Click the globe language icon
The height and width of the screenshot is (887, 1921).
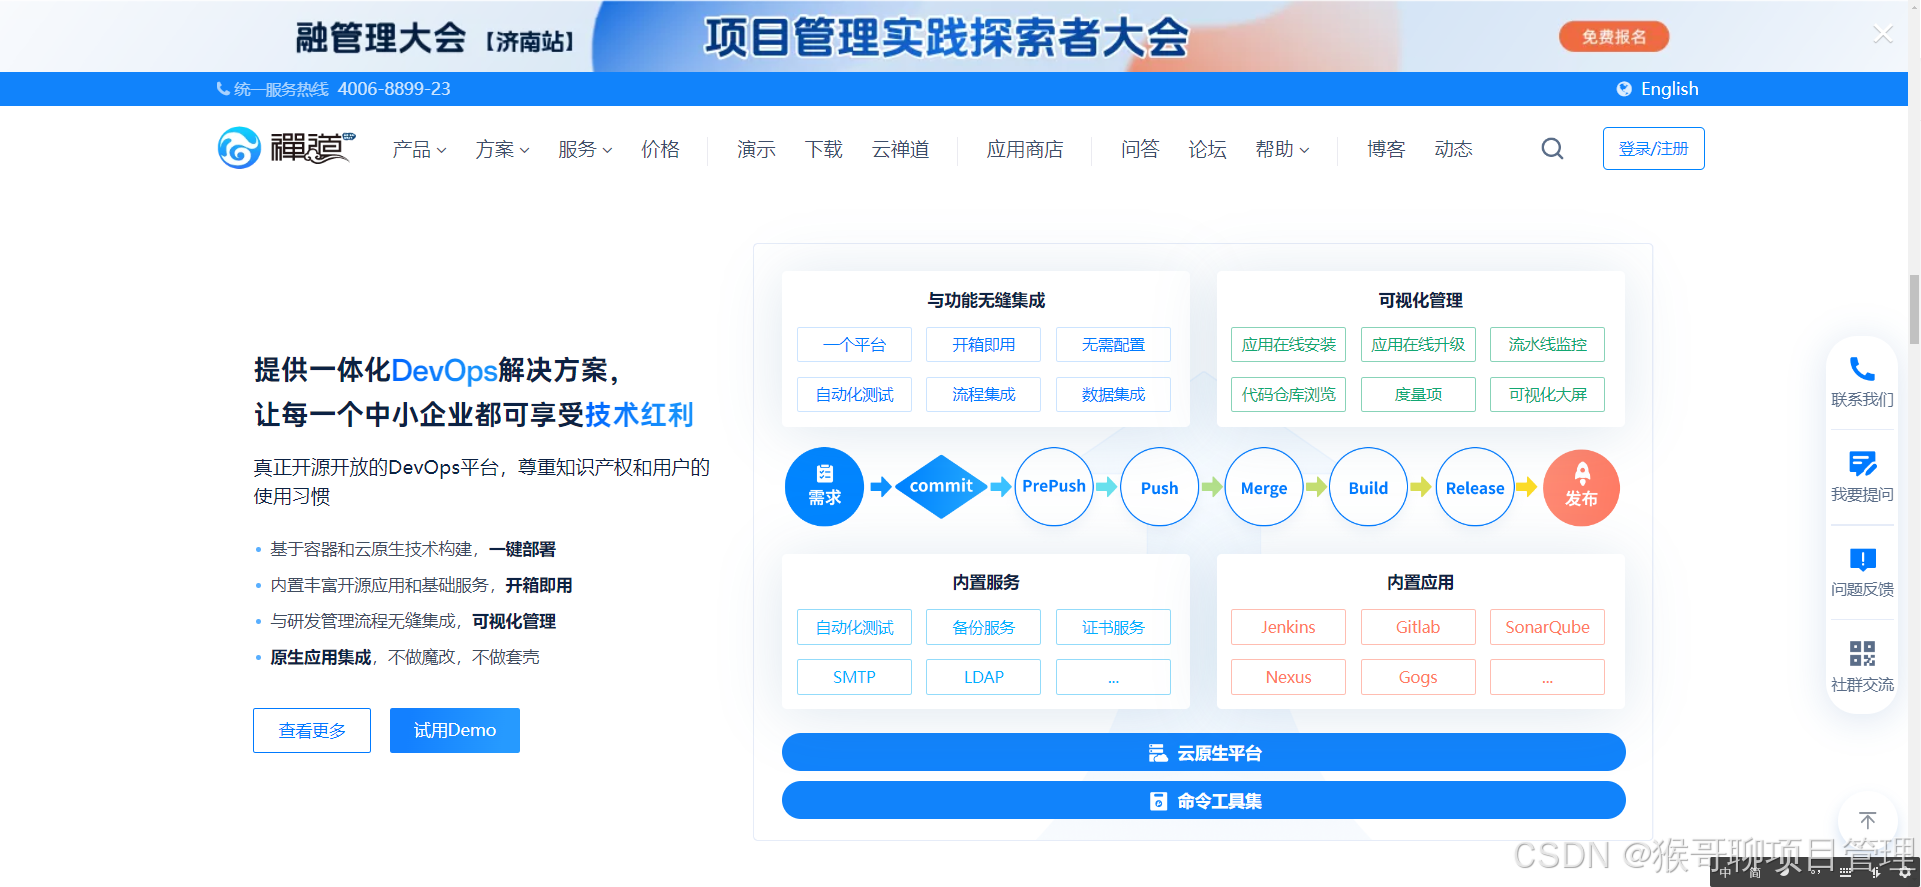1624,89
